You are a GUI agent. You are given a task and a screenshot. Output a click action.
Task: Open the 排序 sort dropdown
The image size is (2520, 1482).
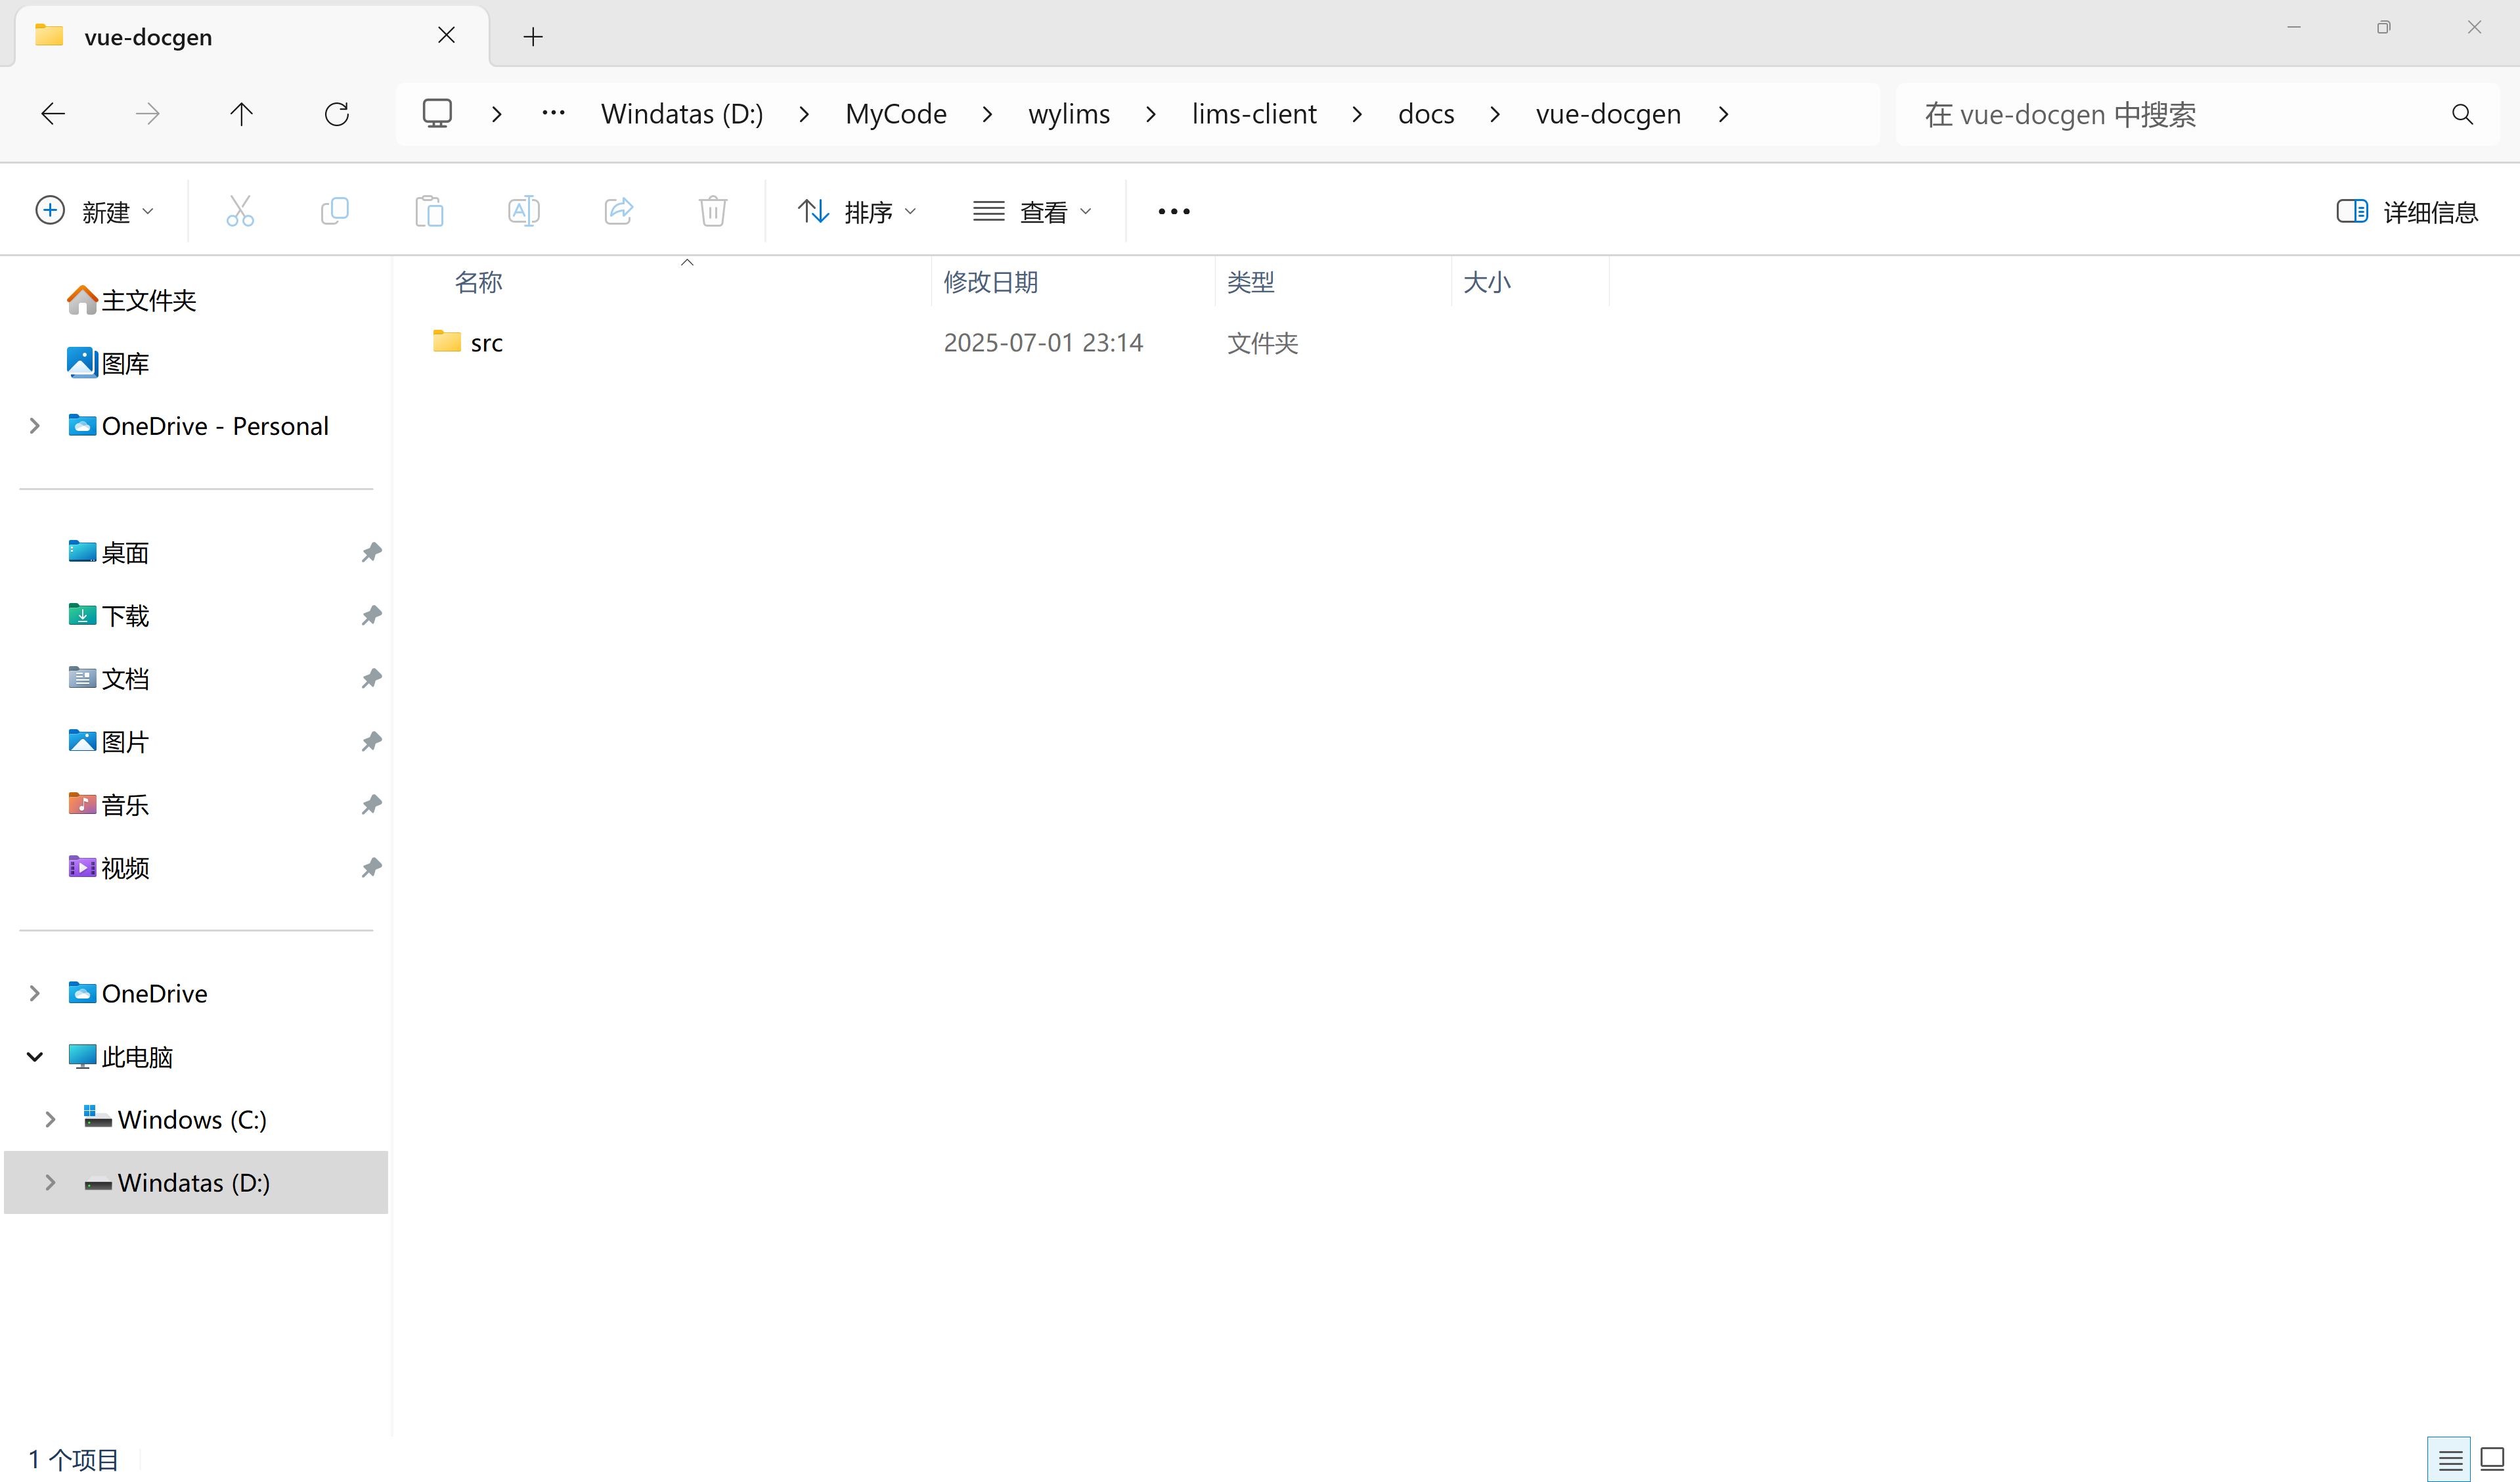(857, 211)
